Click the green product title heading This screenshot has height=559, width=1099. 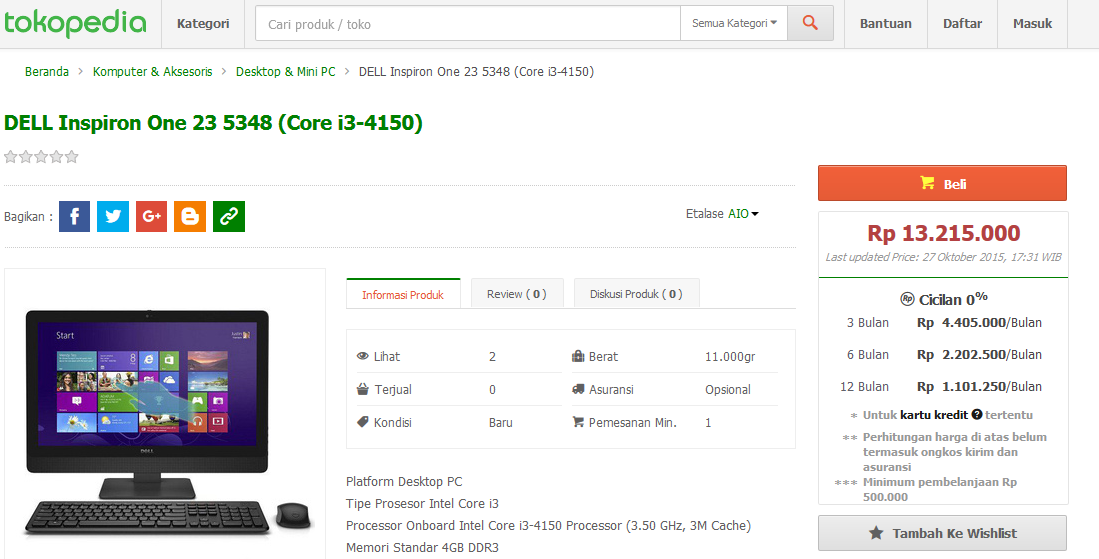(214, 123)
